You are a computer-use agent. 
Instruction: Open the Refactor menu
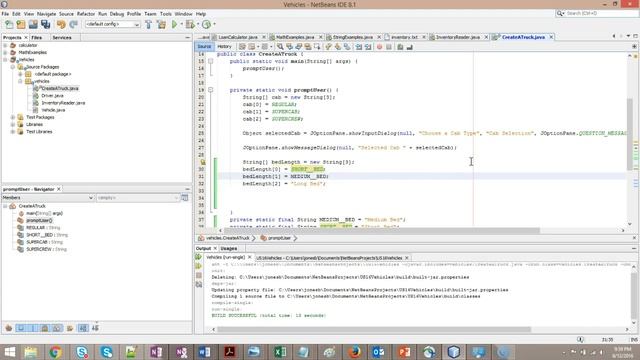click(86, 14)
